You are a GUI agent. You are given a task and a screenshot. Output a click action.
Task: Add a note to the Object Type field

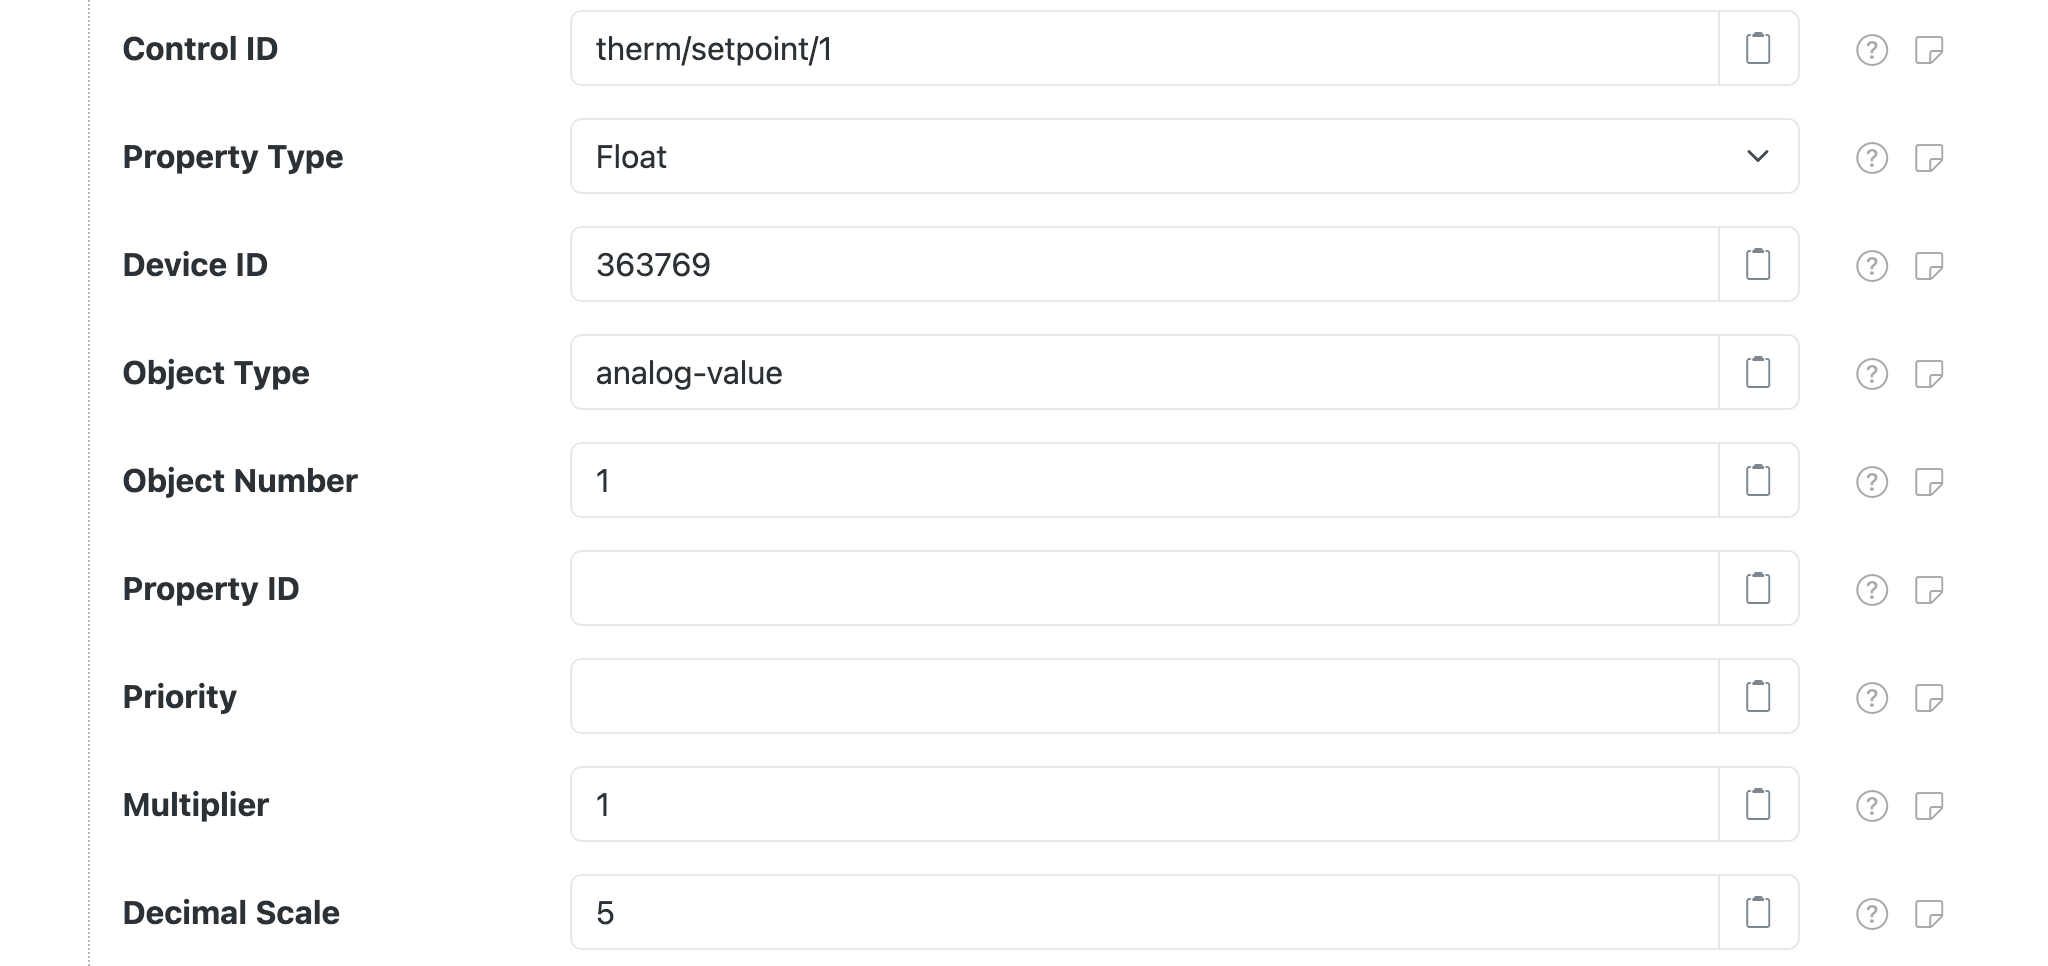coord(1931,372)
